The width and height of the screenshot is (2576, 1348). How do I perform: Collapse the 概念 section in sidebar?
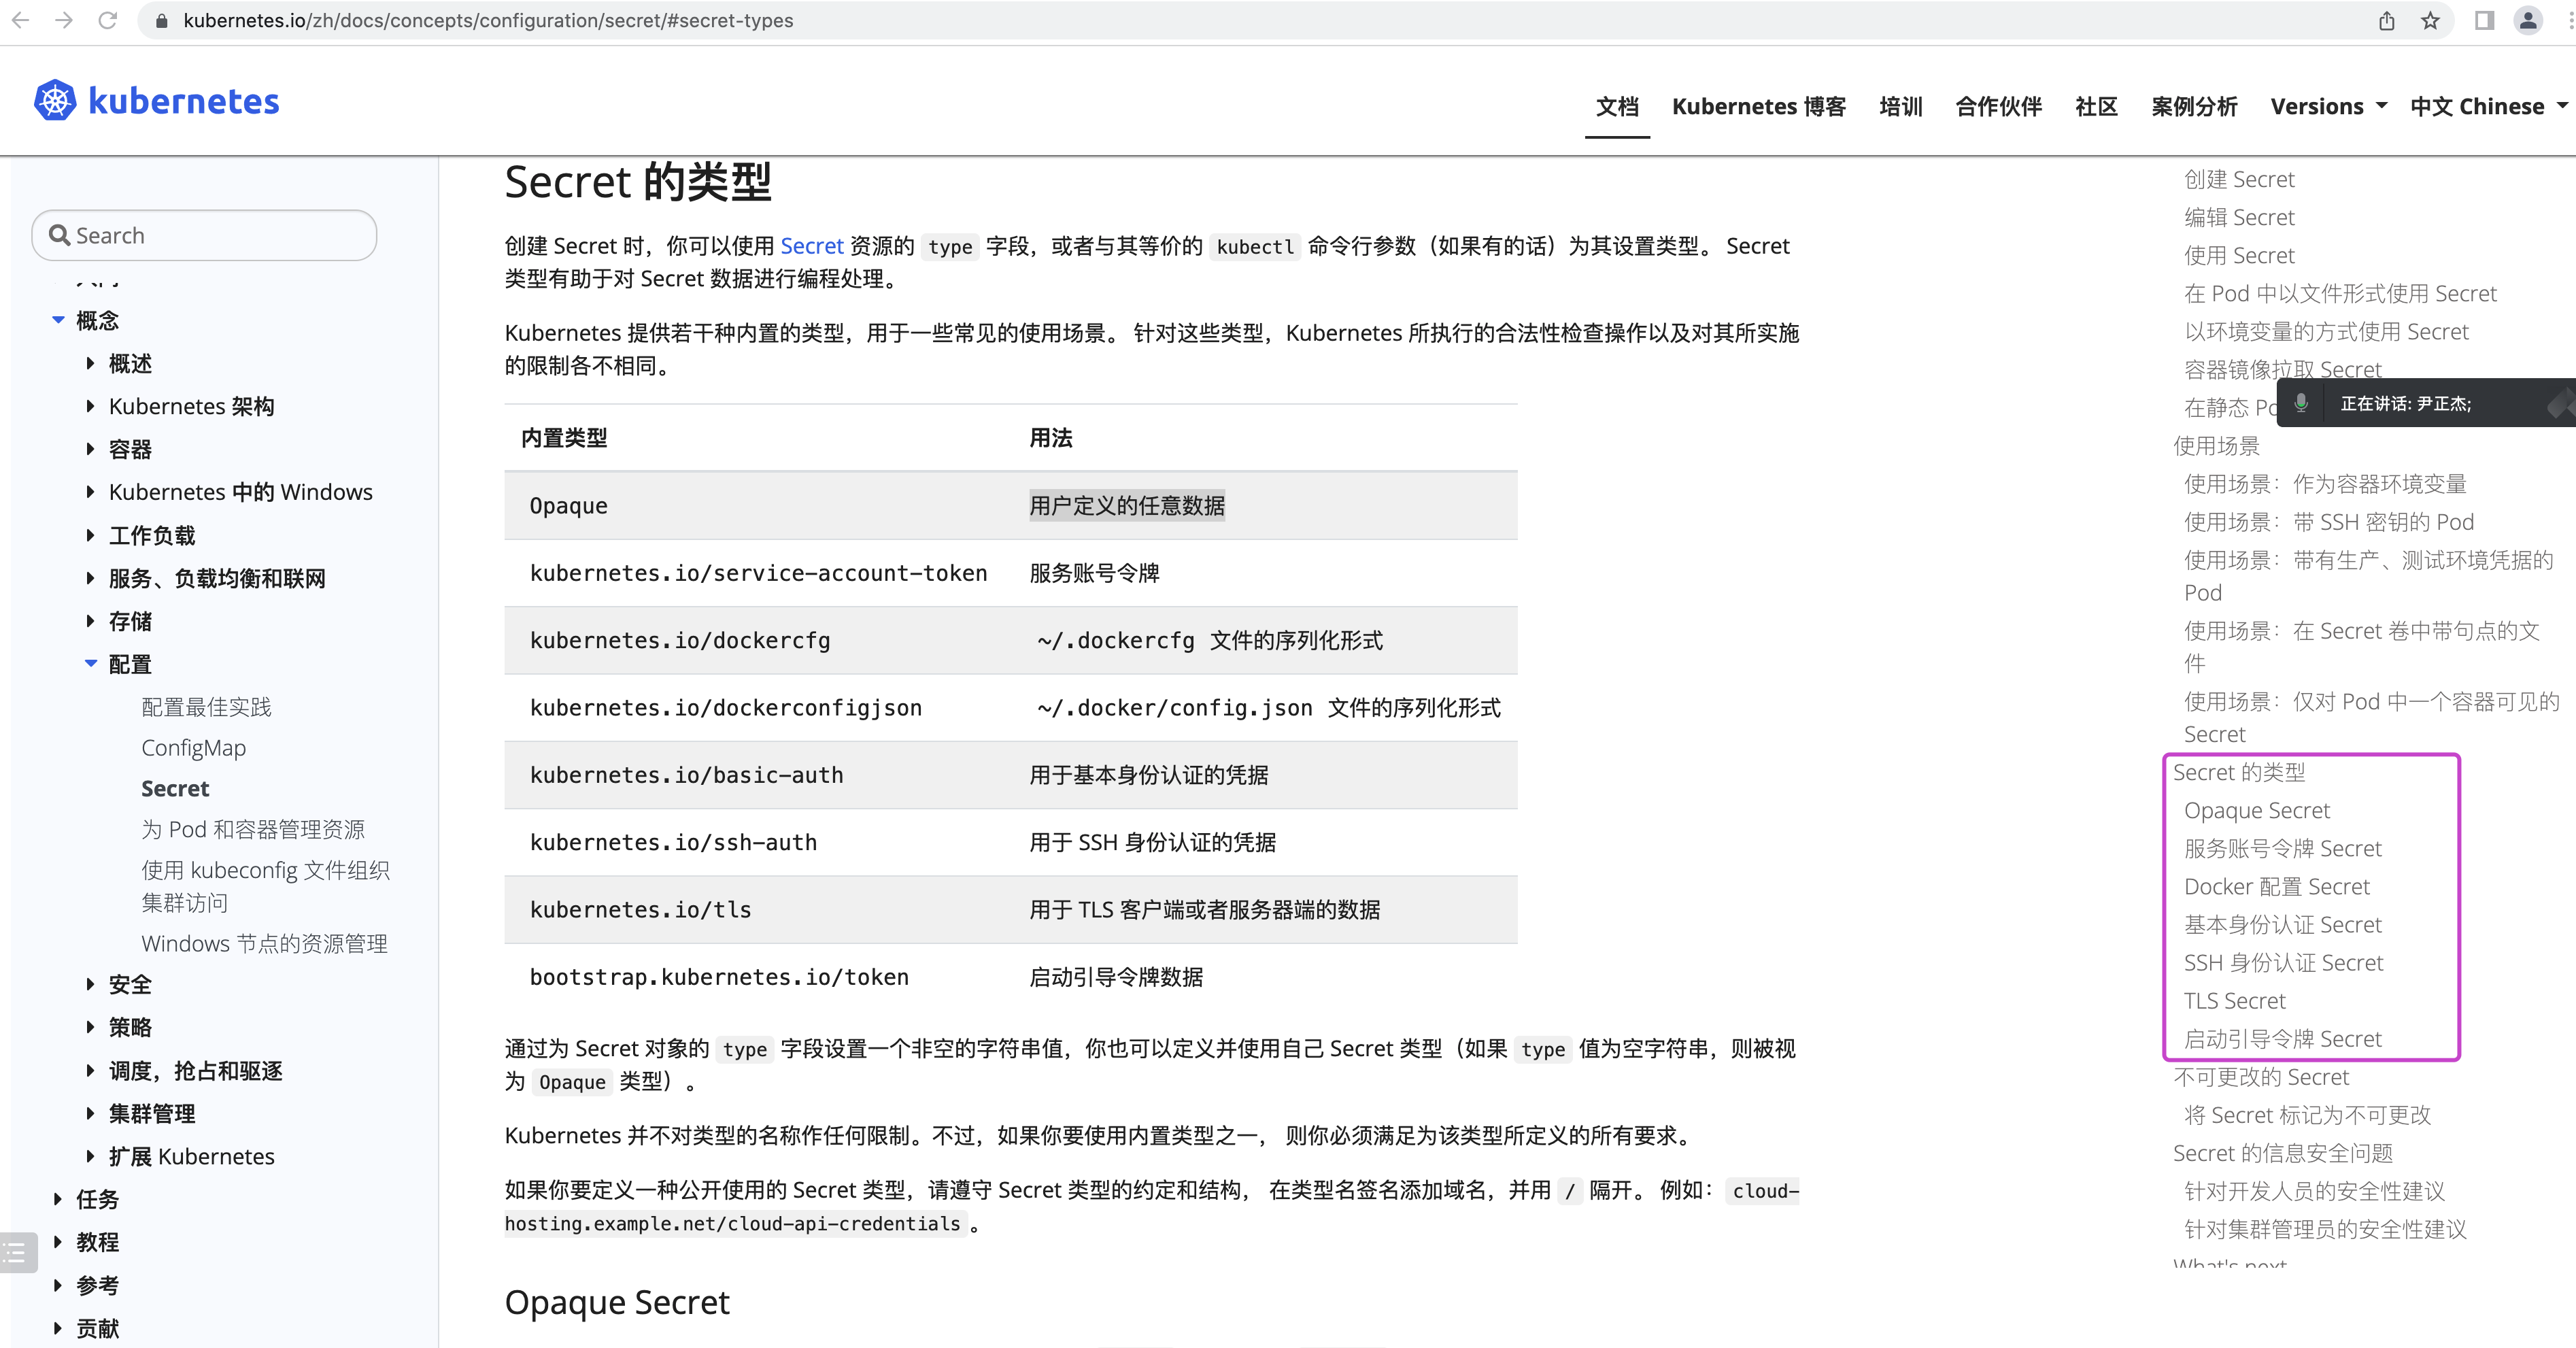tap(58, 320)
